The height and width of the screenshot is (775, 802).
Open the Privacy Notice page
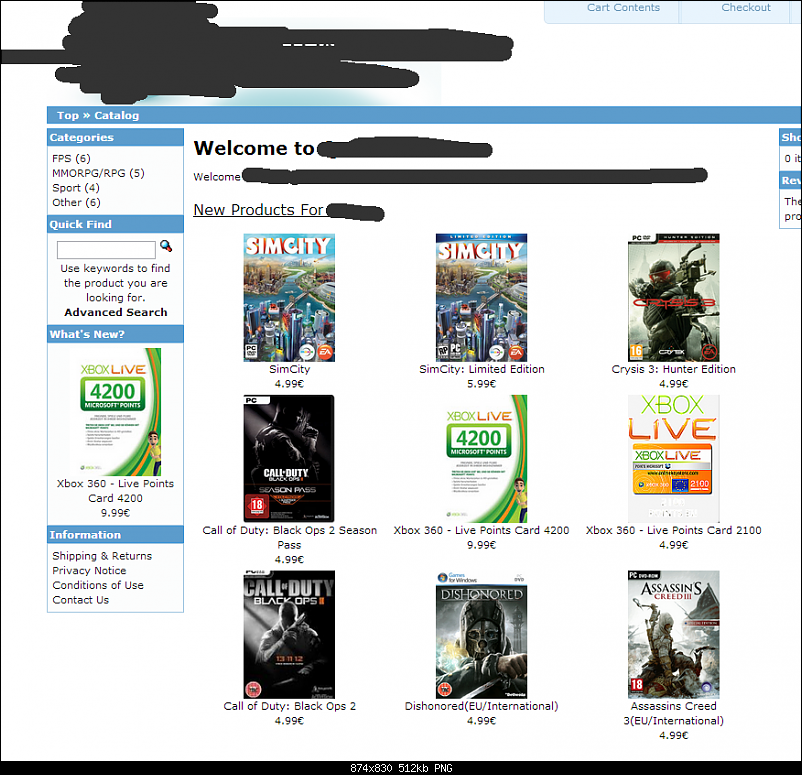tap(89, 571)
